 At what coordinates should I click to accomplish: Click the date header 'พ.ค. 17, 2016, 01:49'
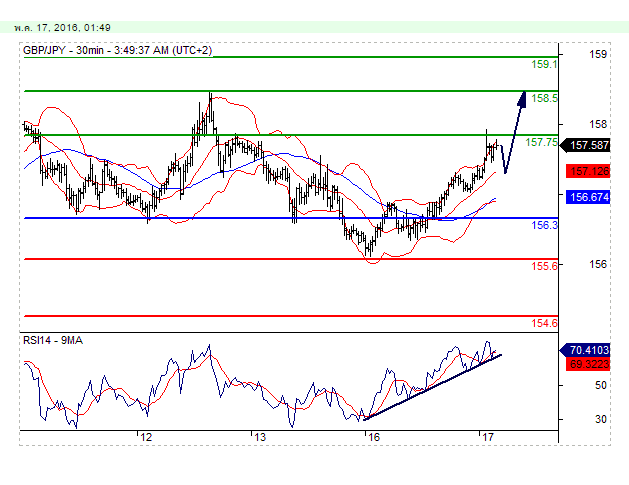(x=62, y=28)
